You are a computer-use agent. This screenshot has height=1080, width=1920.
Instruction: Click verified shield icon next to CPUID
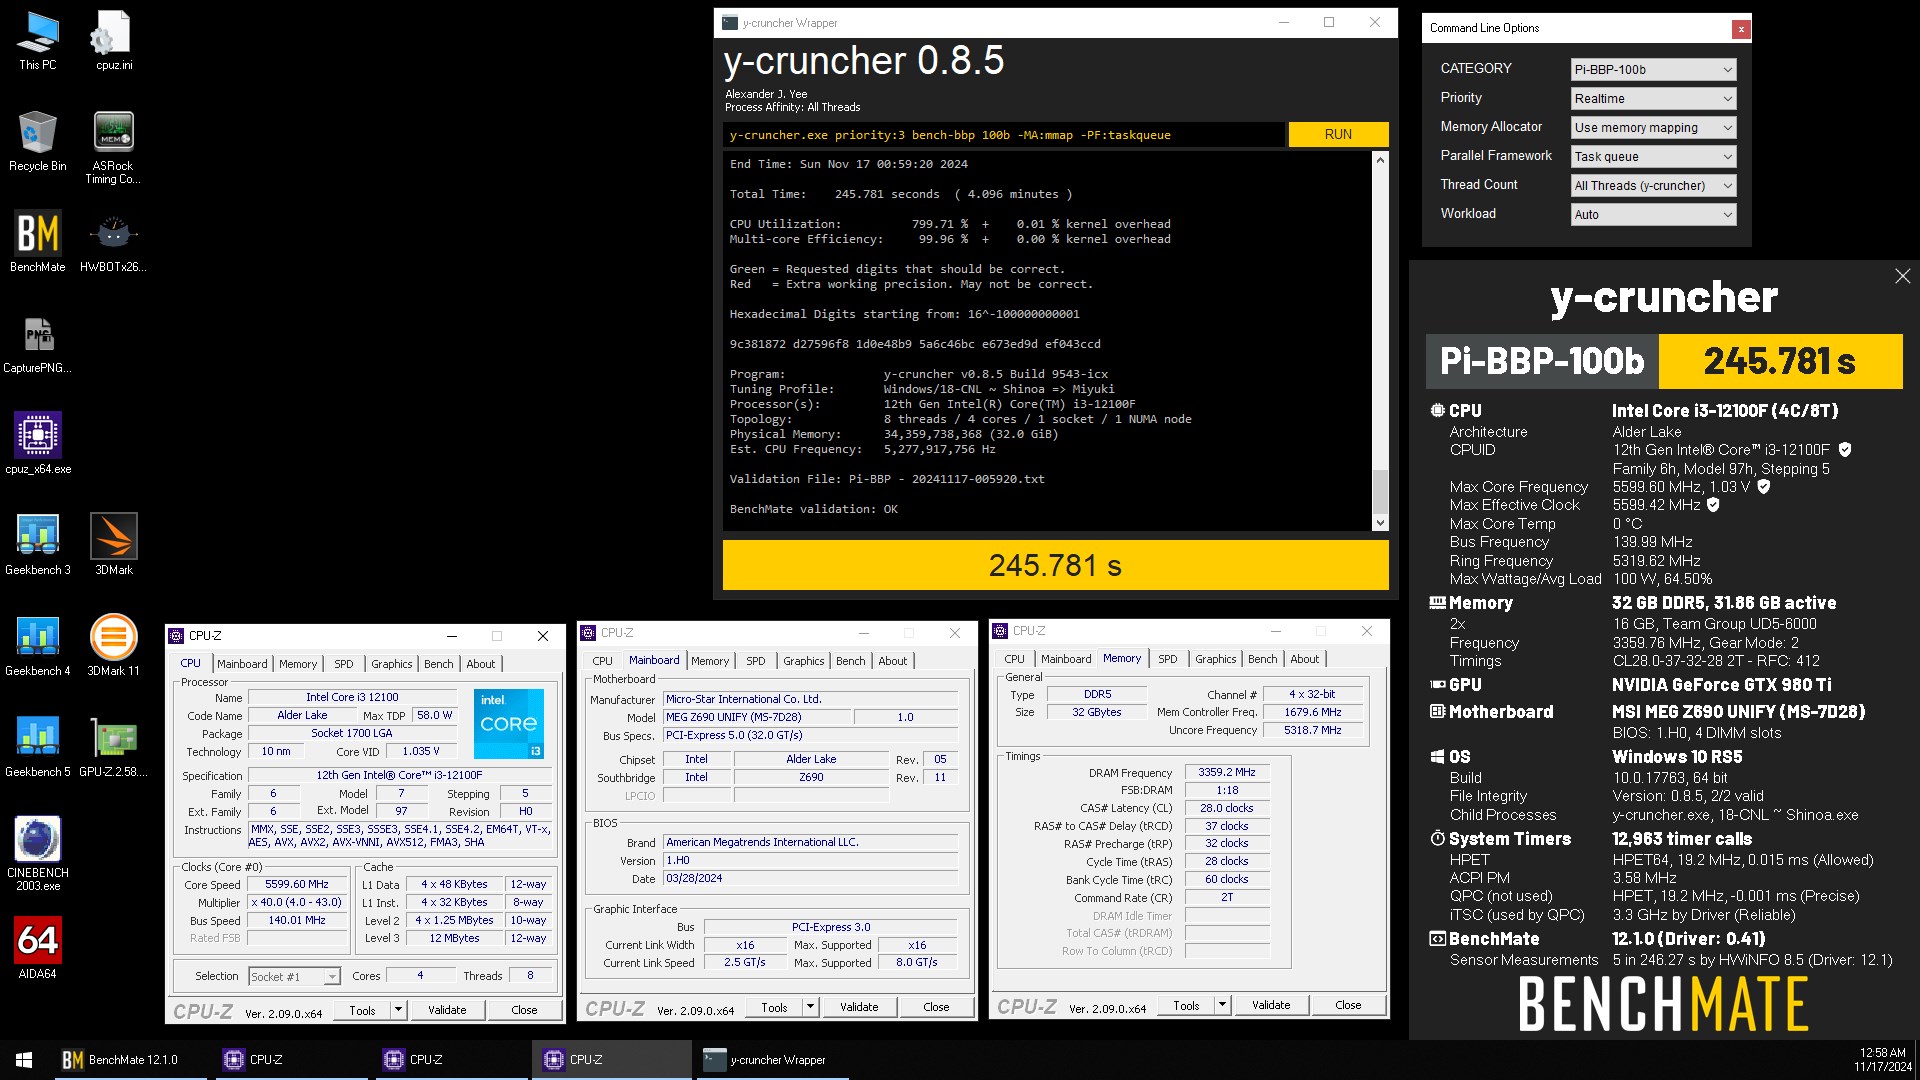point(1845,450)
